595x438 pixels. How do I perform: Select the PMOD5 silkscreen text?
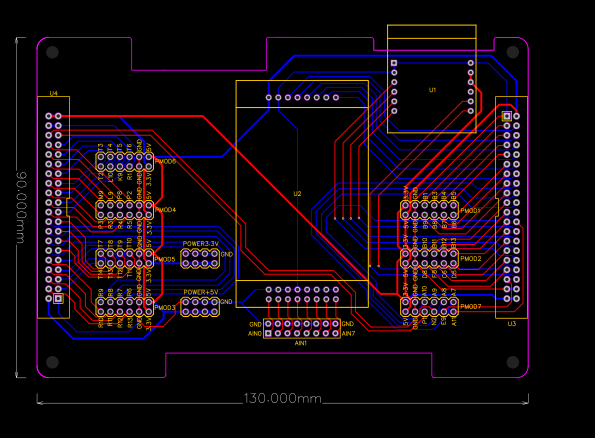pyautogui.click(x=165, y=259)
